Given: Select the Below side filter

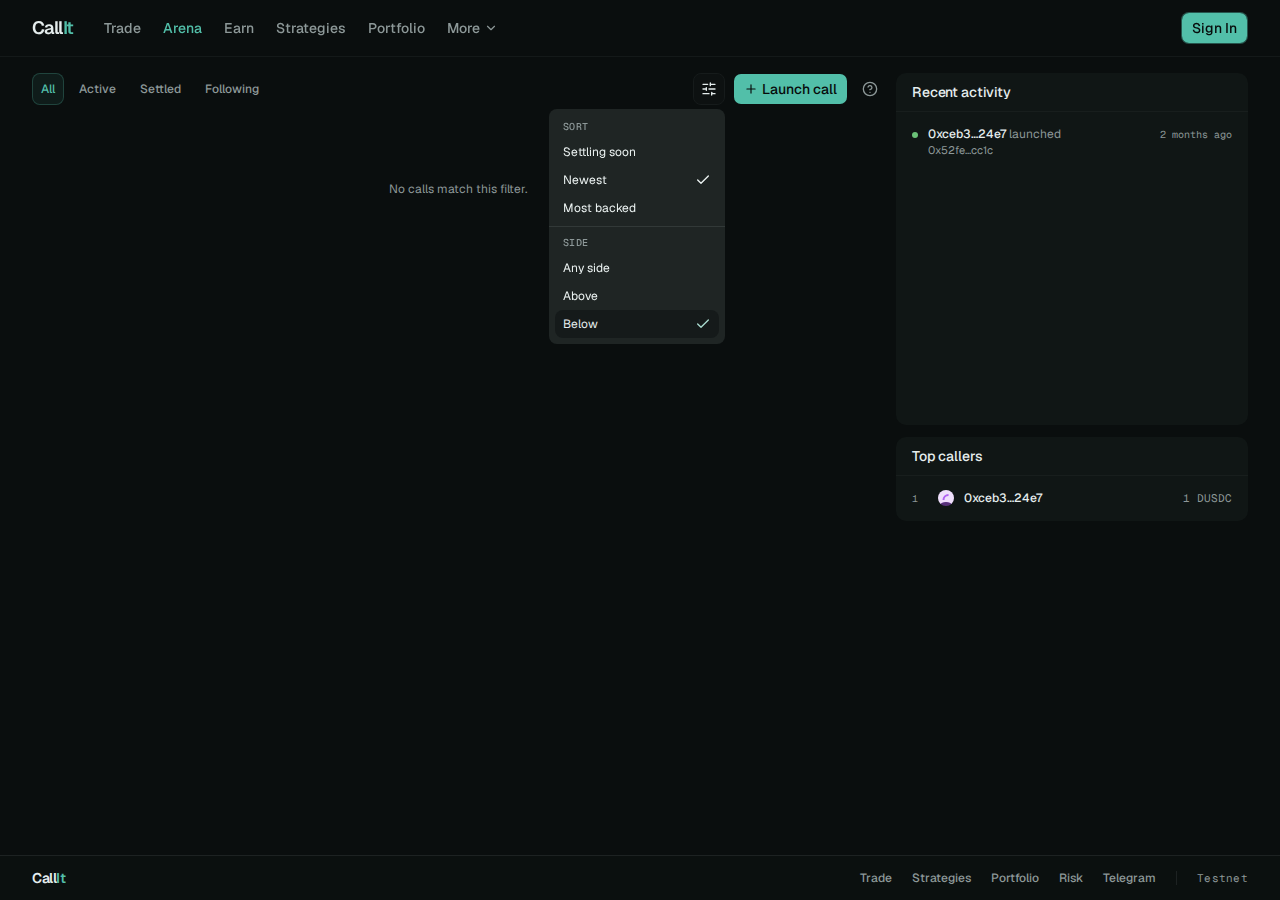Looking at the screenshot, I should 637,324.
